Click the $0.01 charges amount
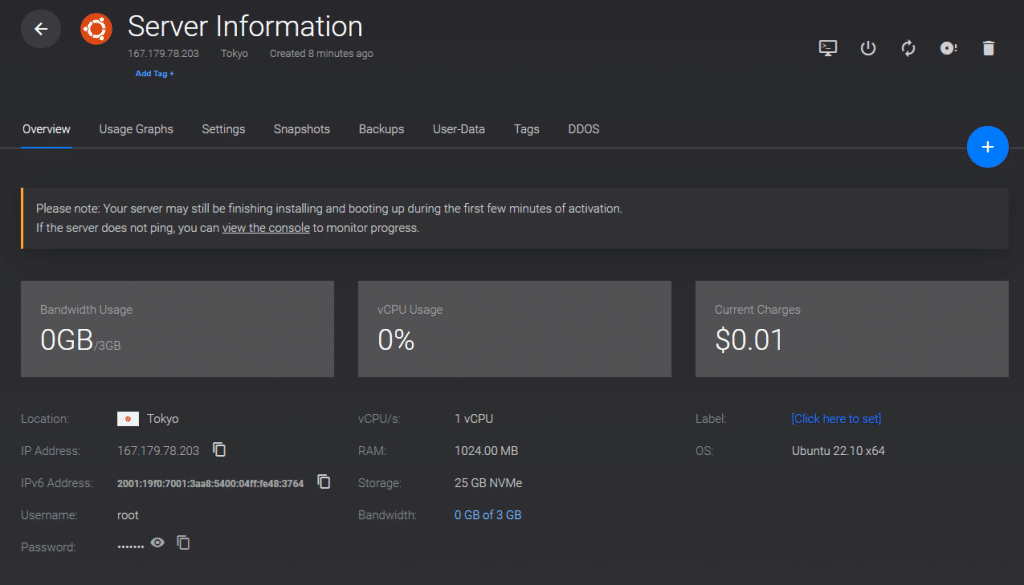 pyautogui.click(x=749, y=340)
